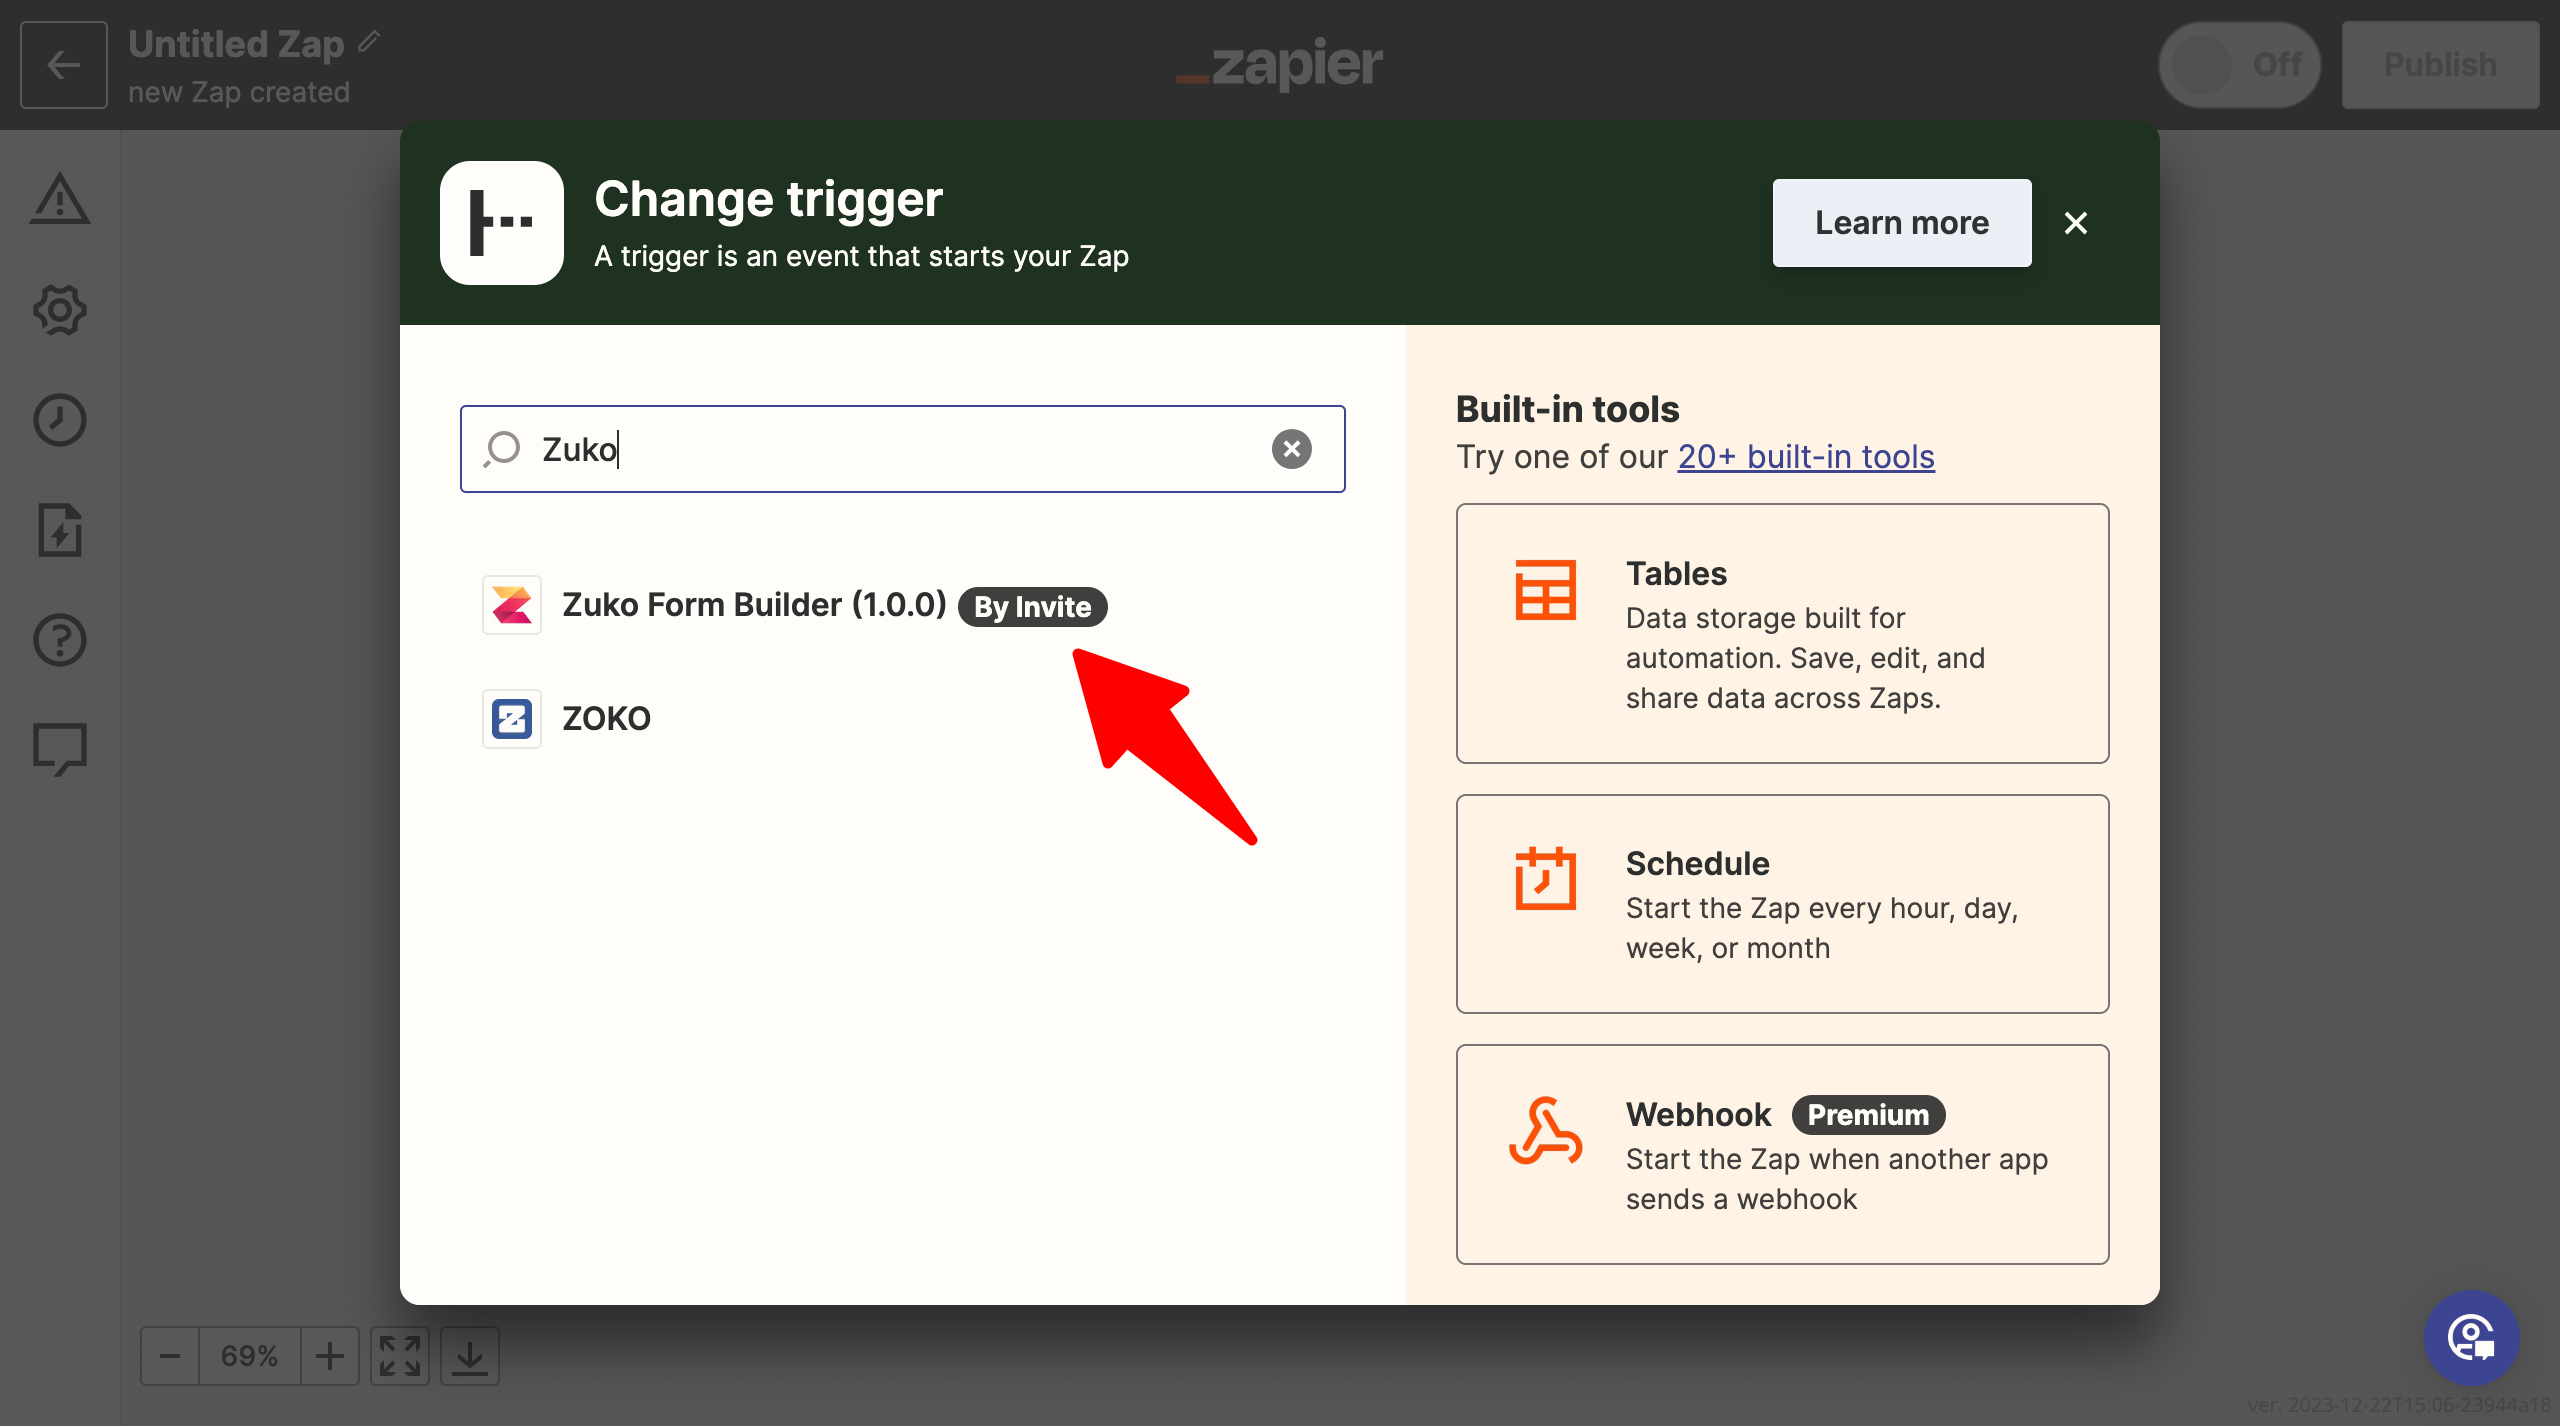Open the Zap settings gear icon
This screenshot has height=1426, width=2560.
pos(61,310)
